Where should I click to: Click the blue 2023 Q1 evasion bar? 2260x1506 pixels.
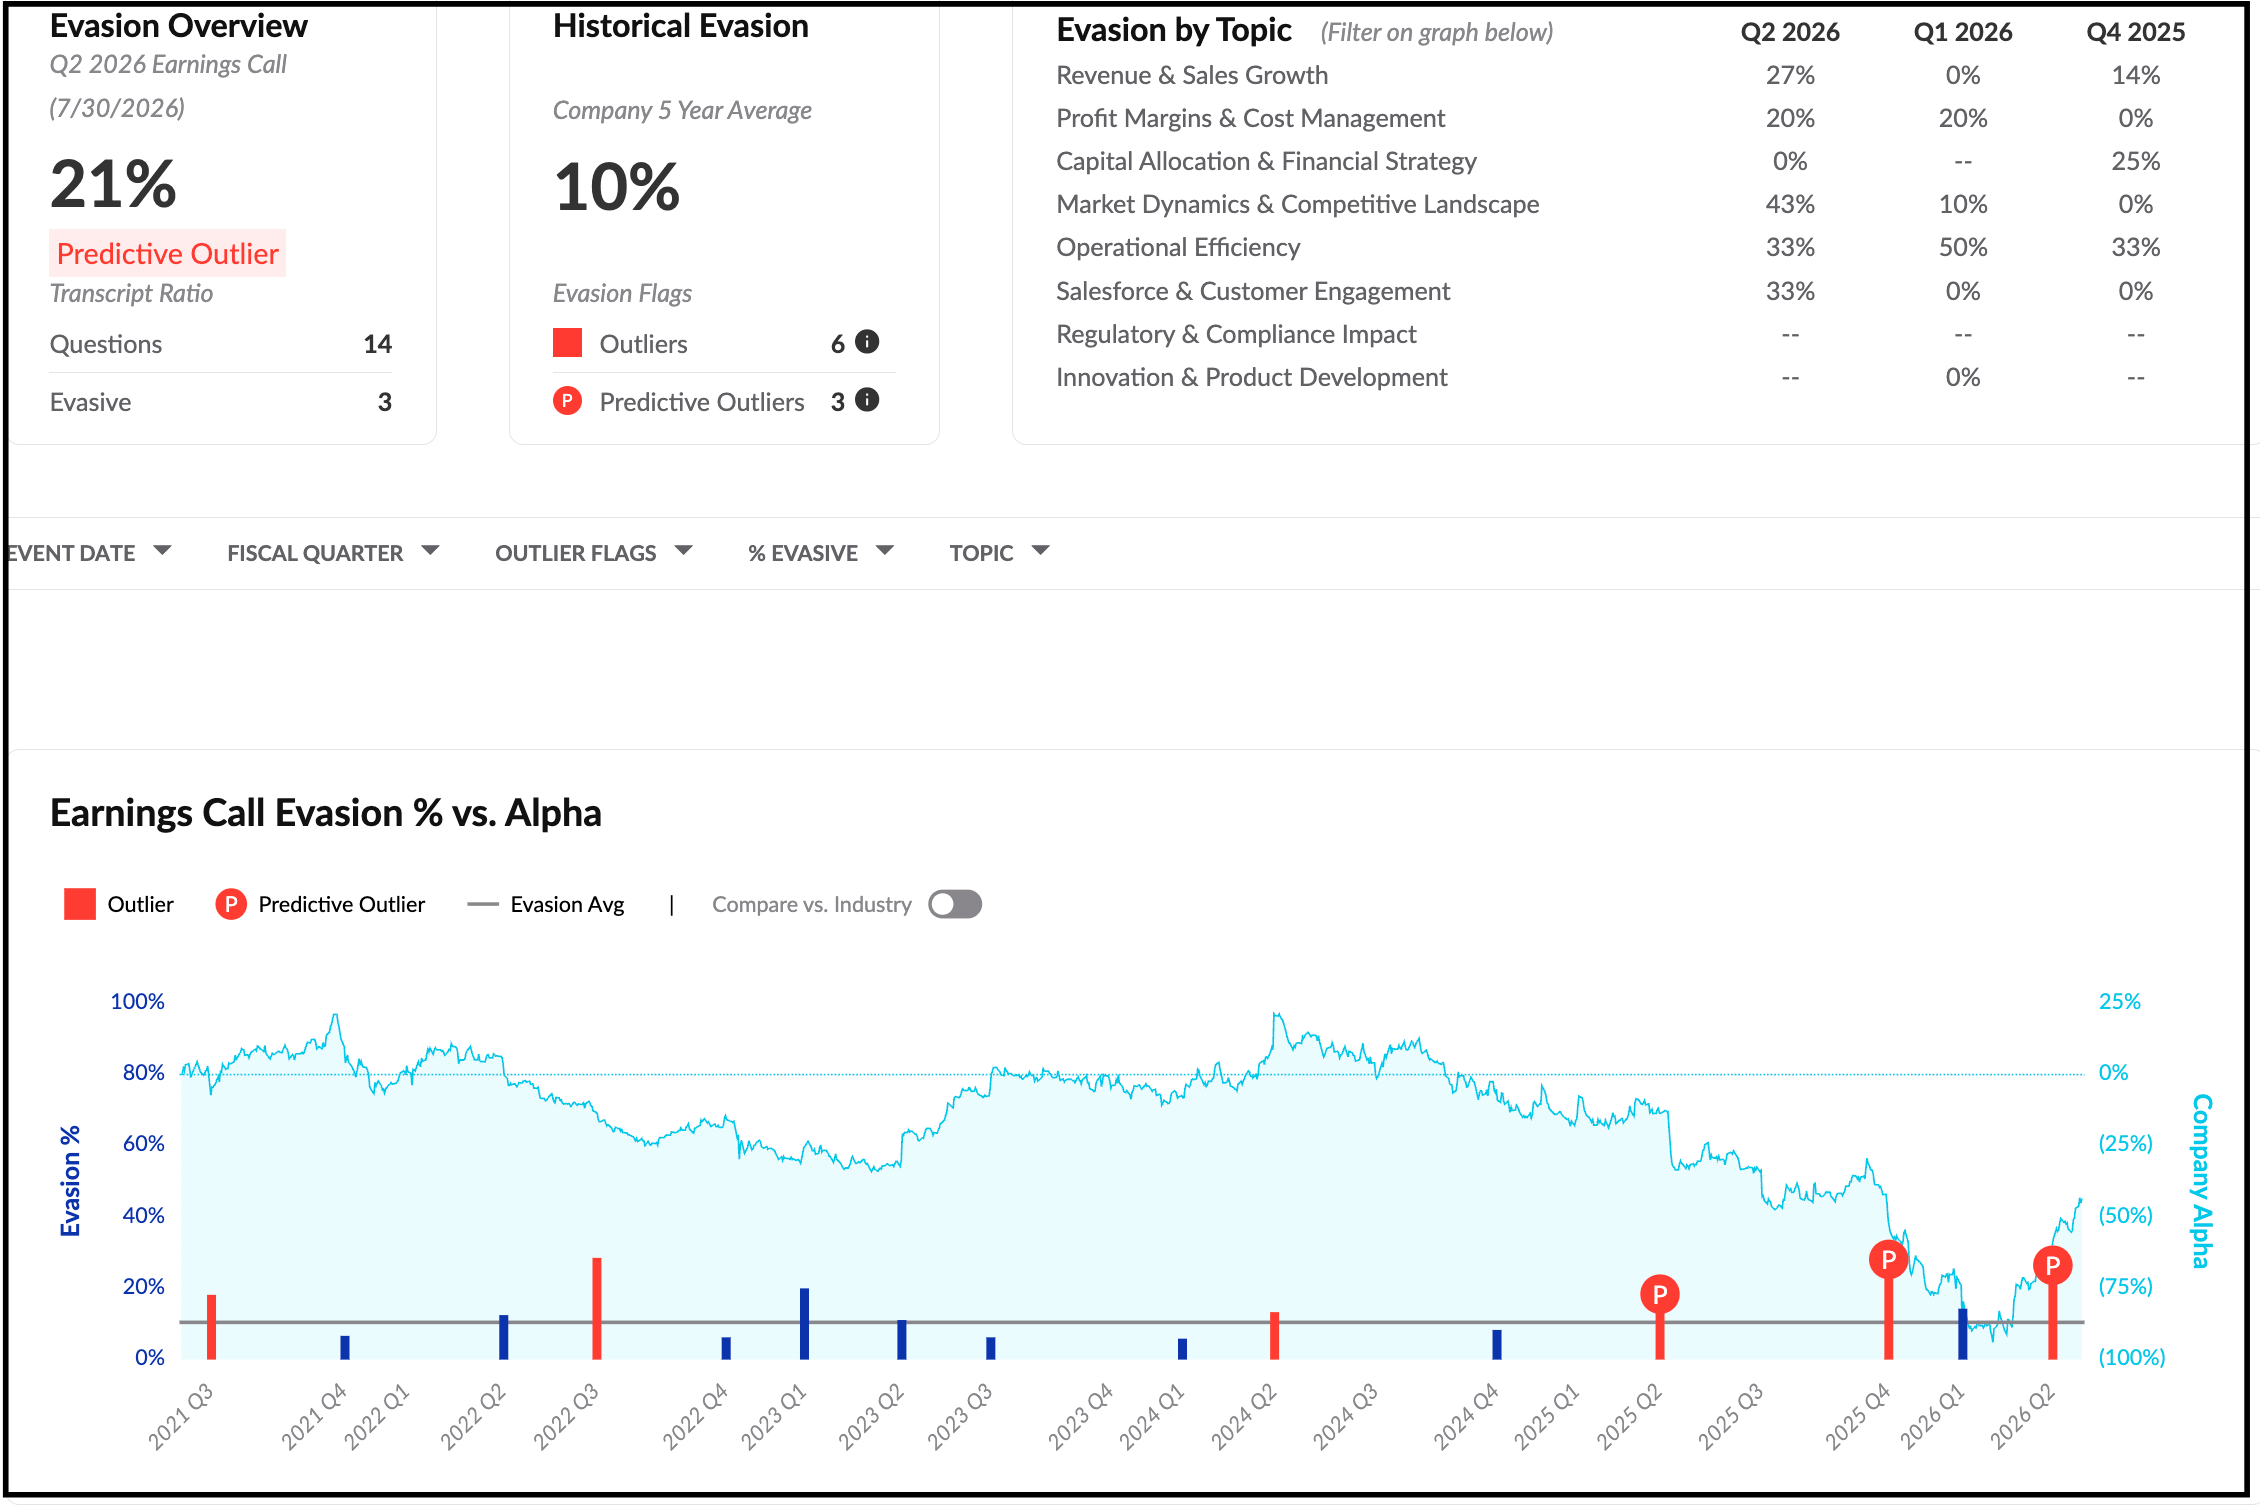click(x=804, y=1324)
